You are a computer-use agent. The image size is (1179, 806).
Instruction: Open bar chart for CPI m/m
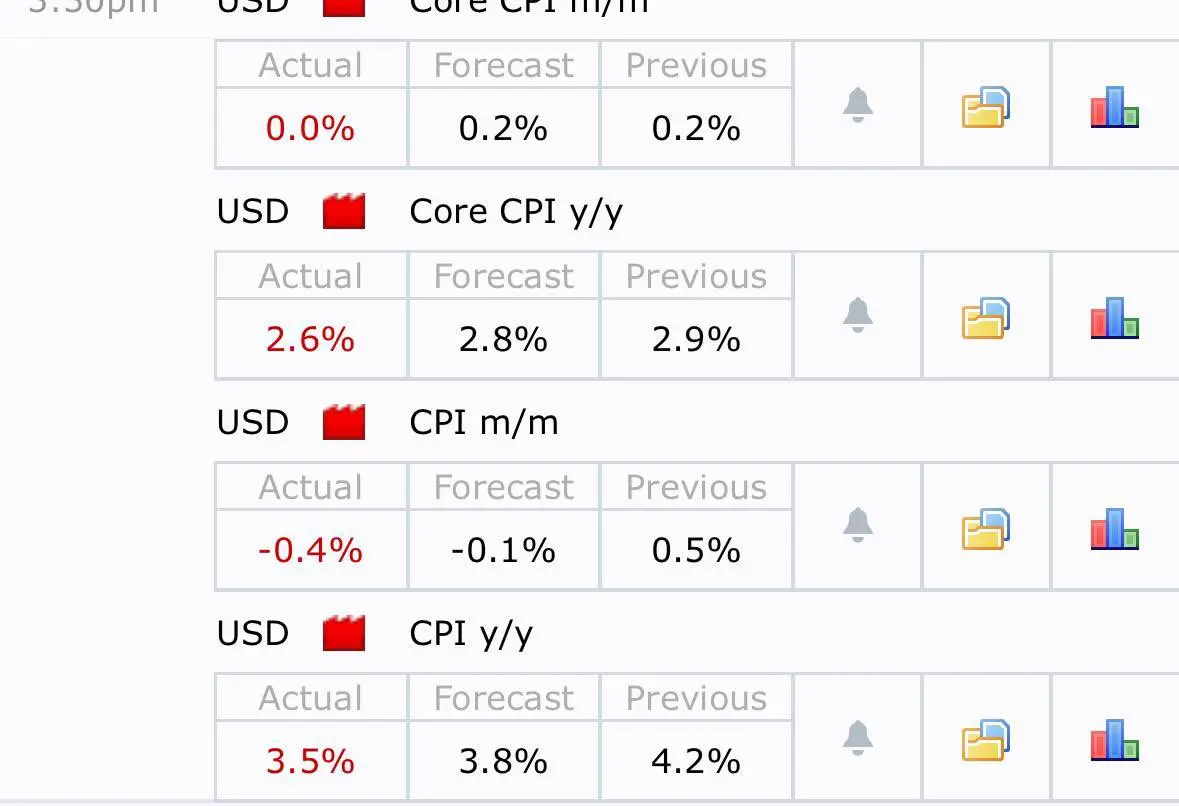[x=1114, y=529]
